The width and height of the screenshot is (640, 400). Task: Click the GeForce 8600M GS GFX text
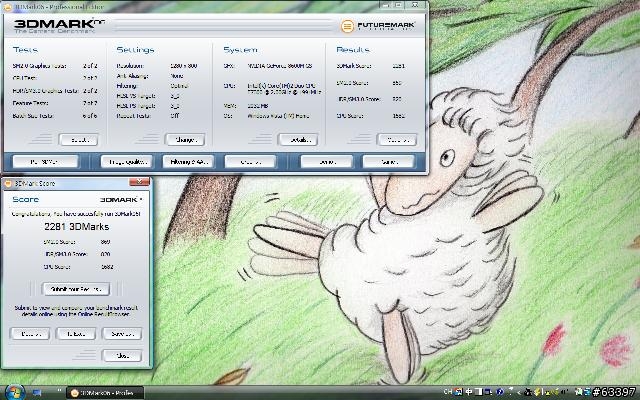pos(280,66)
